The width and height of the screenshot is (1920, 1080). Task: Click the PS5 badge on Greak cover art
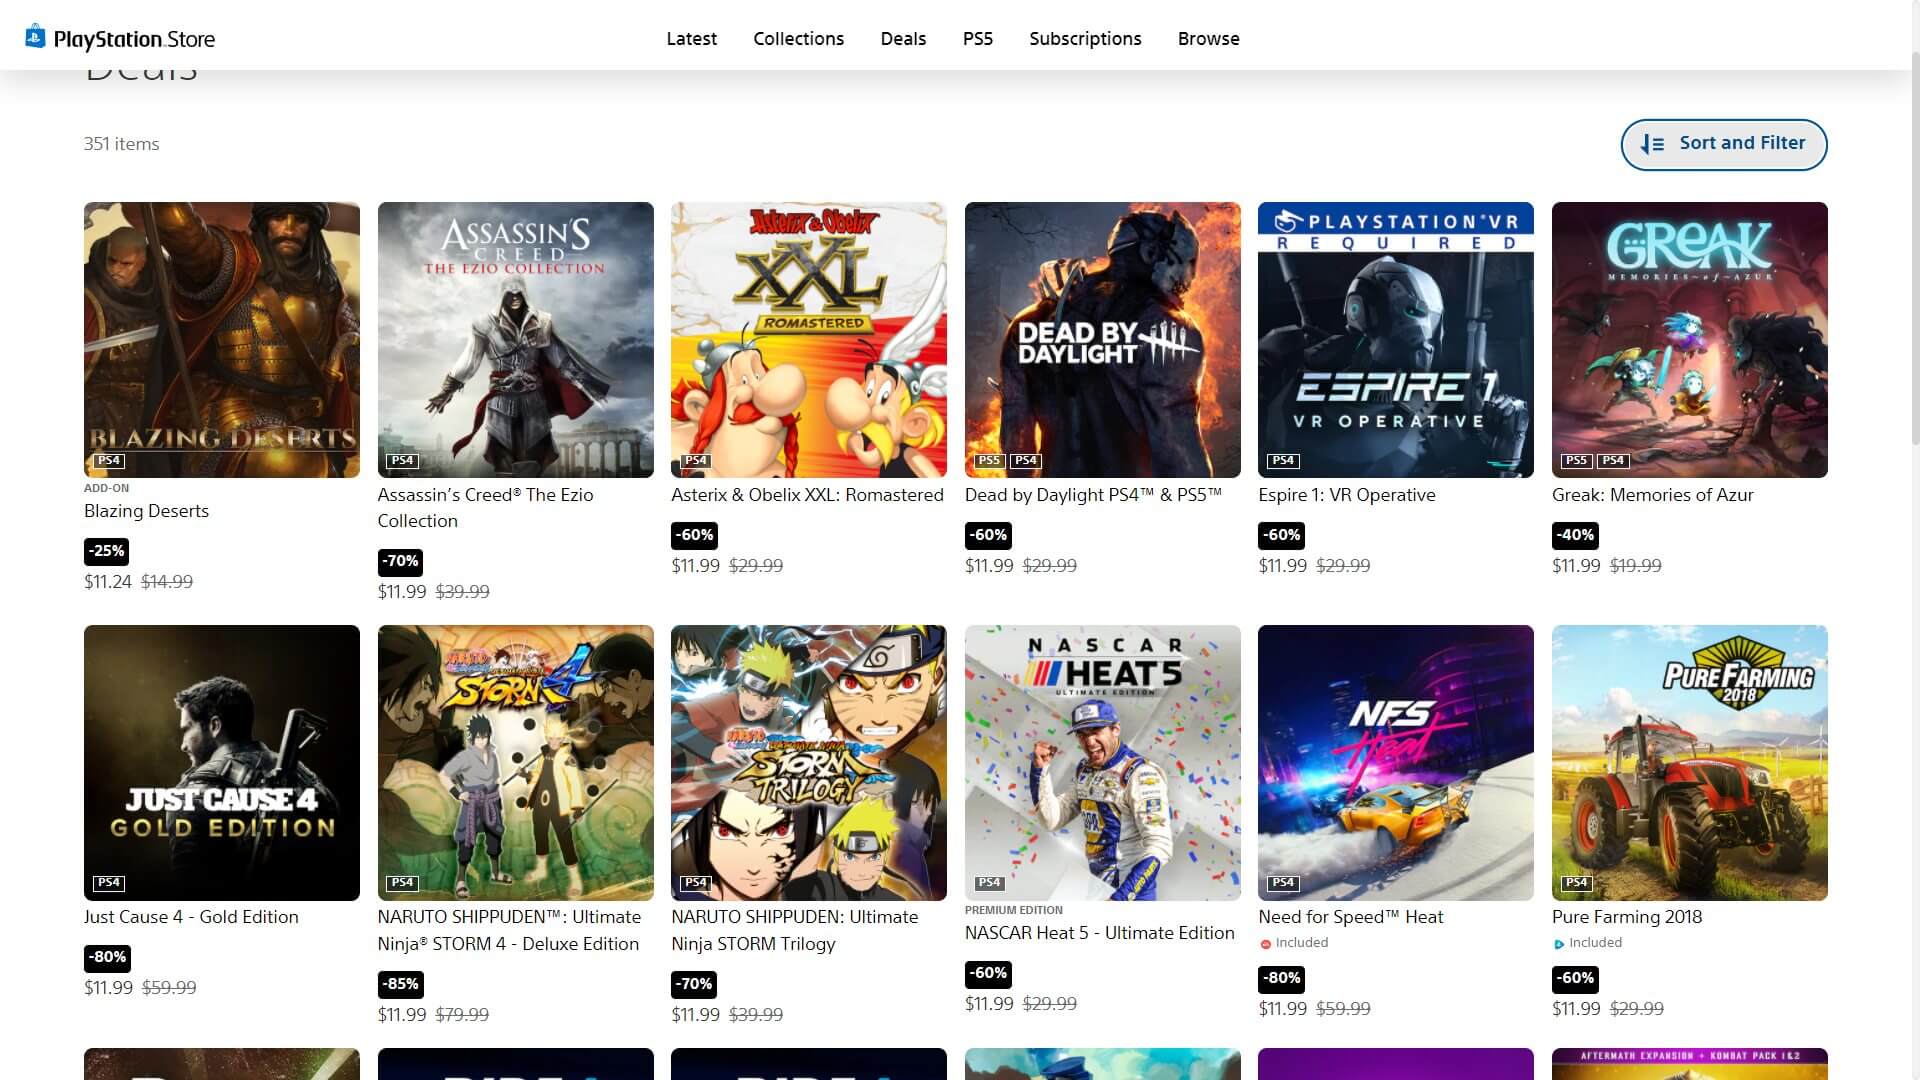pyautogui.click(x=1576, y=461)
